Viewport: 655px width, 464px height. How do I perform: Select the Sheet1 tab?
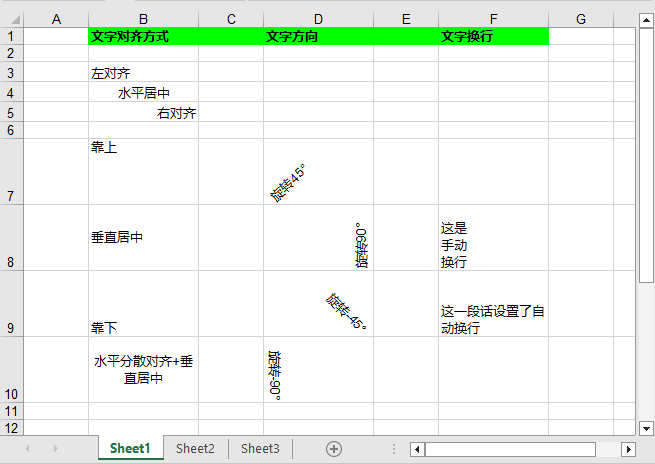[130, 448]
